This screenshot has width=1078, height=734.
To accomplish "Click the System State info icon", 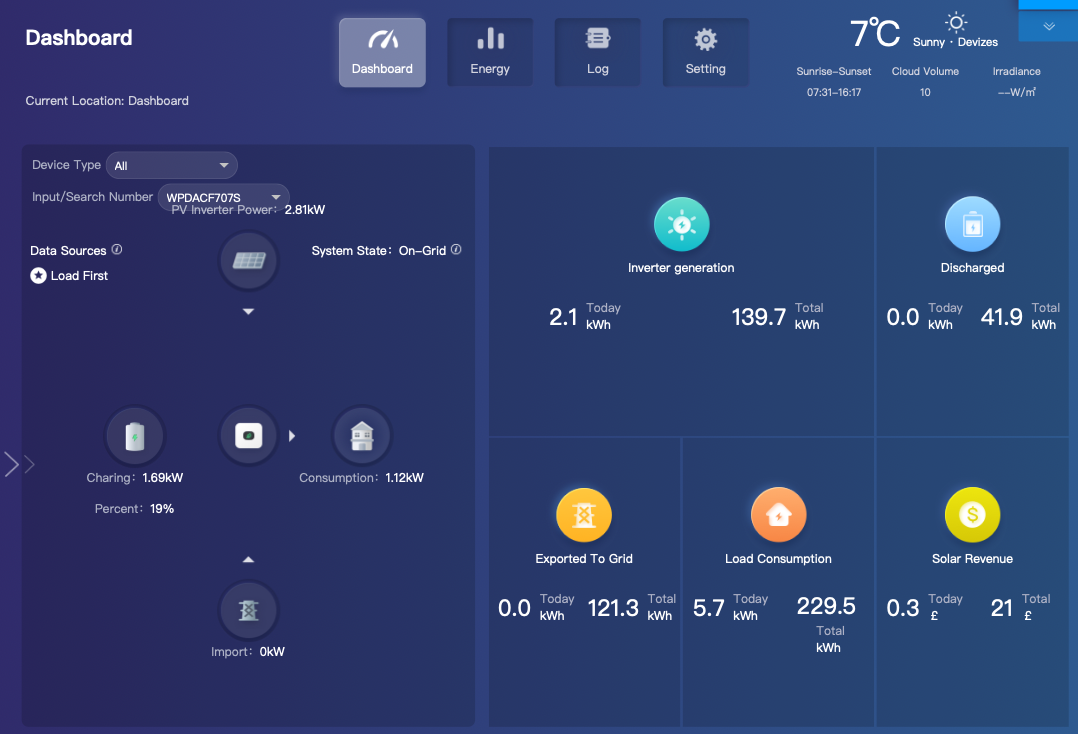I will tap(456, 249).
